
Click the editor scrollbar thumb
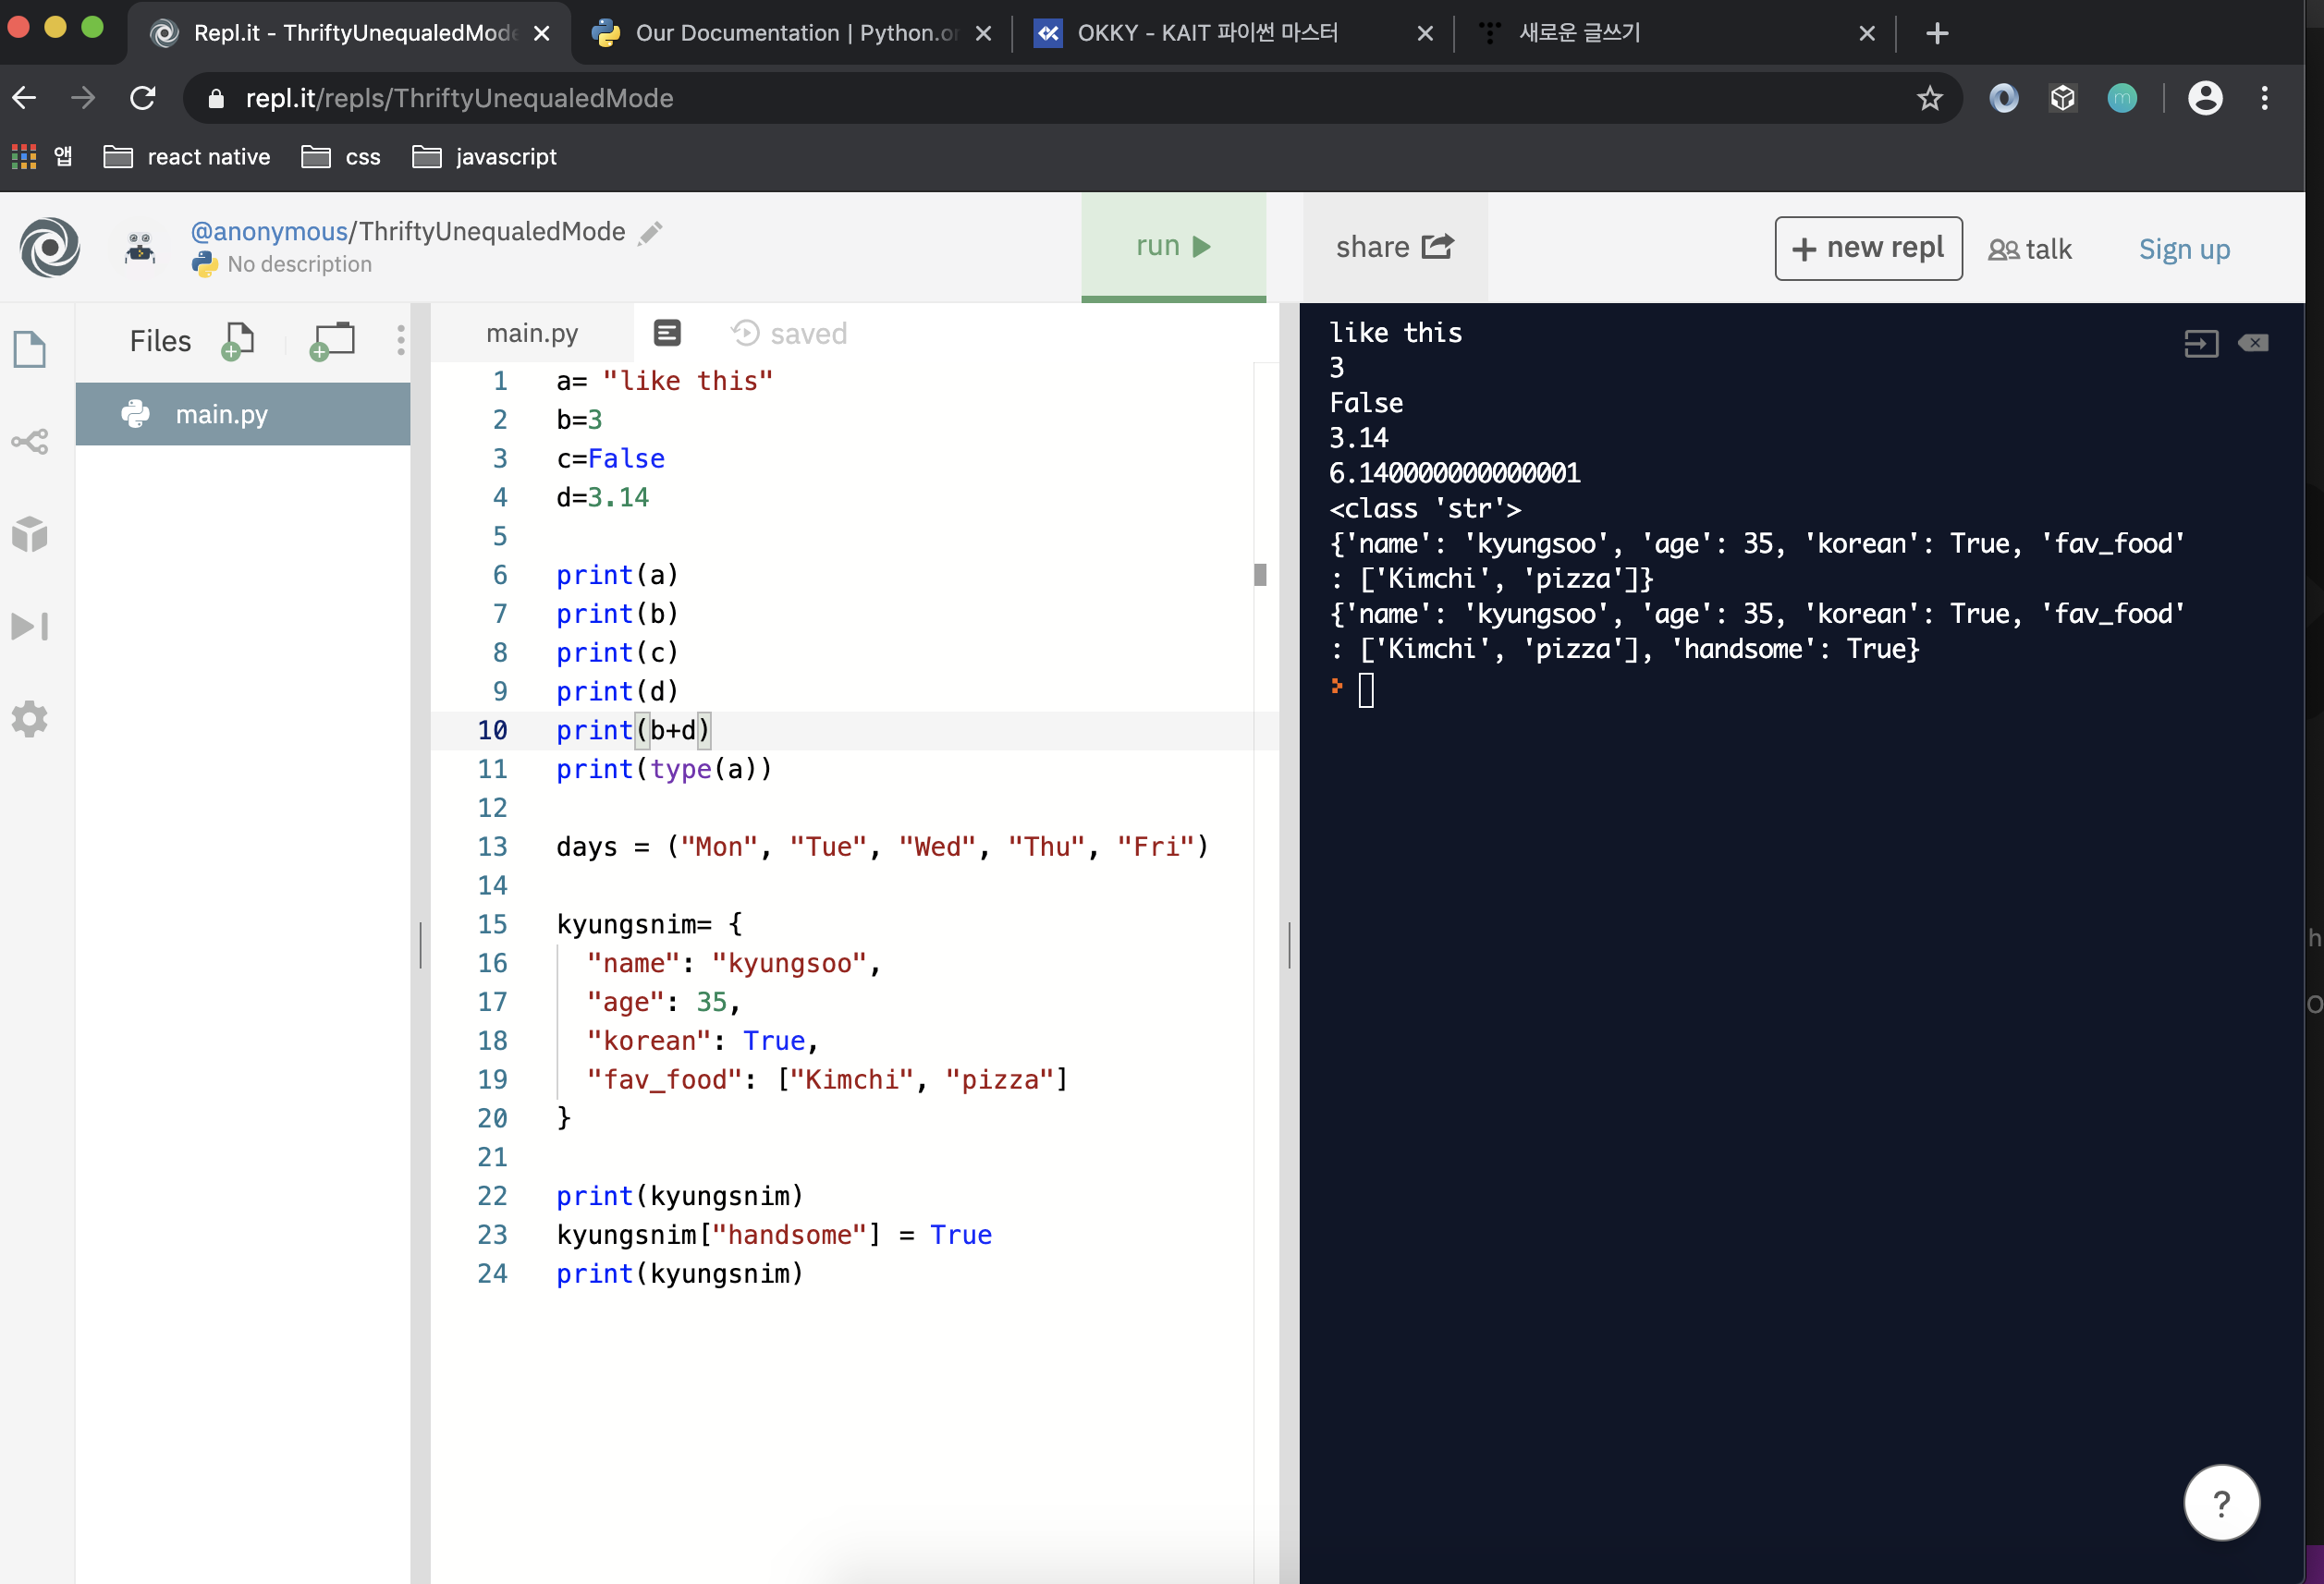pyautogui.click(x=1260, y=575)
